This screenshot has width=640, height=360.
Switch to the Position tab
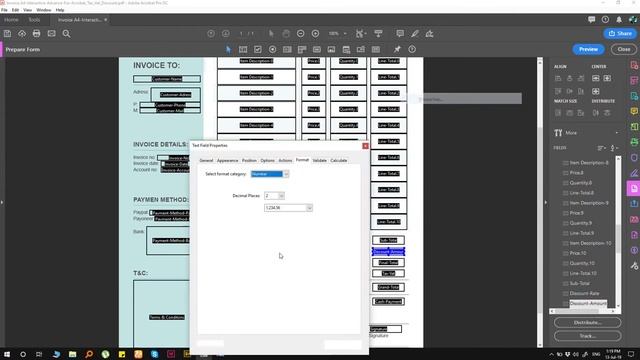point(249,161)
